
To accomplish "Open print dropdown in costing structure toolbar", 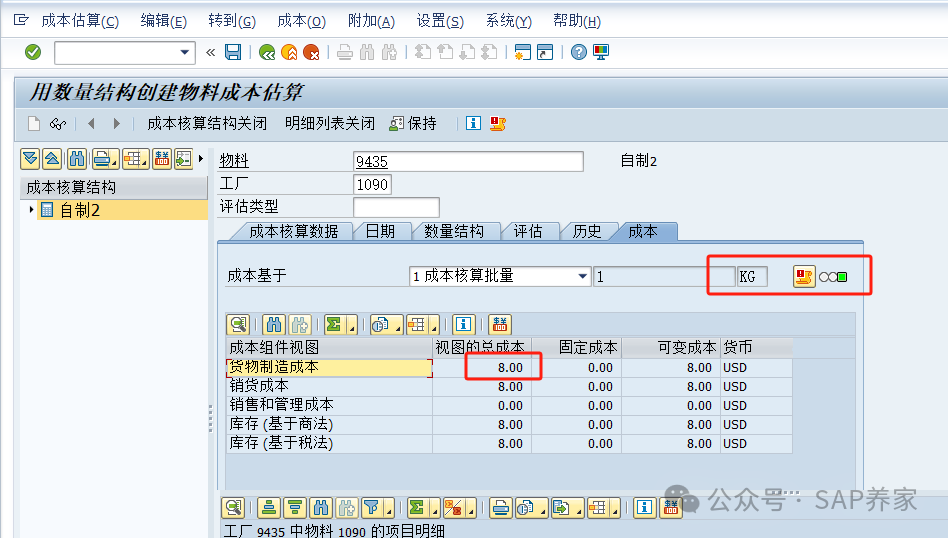I will (114, 163).
